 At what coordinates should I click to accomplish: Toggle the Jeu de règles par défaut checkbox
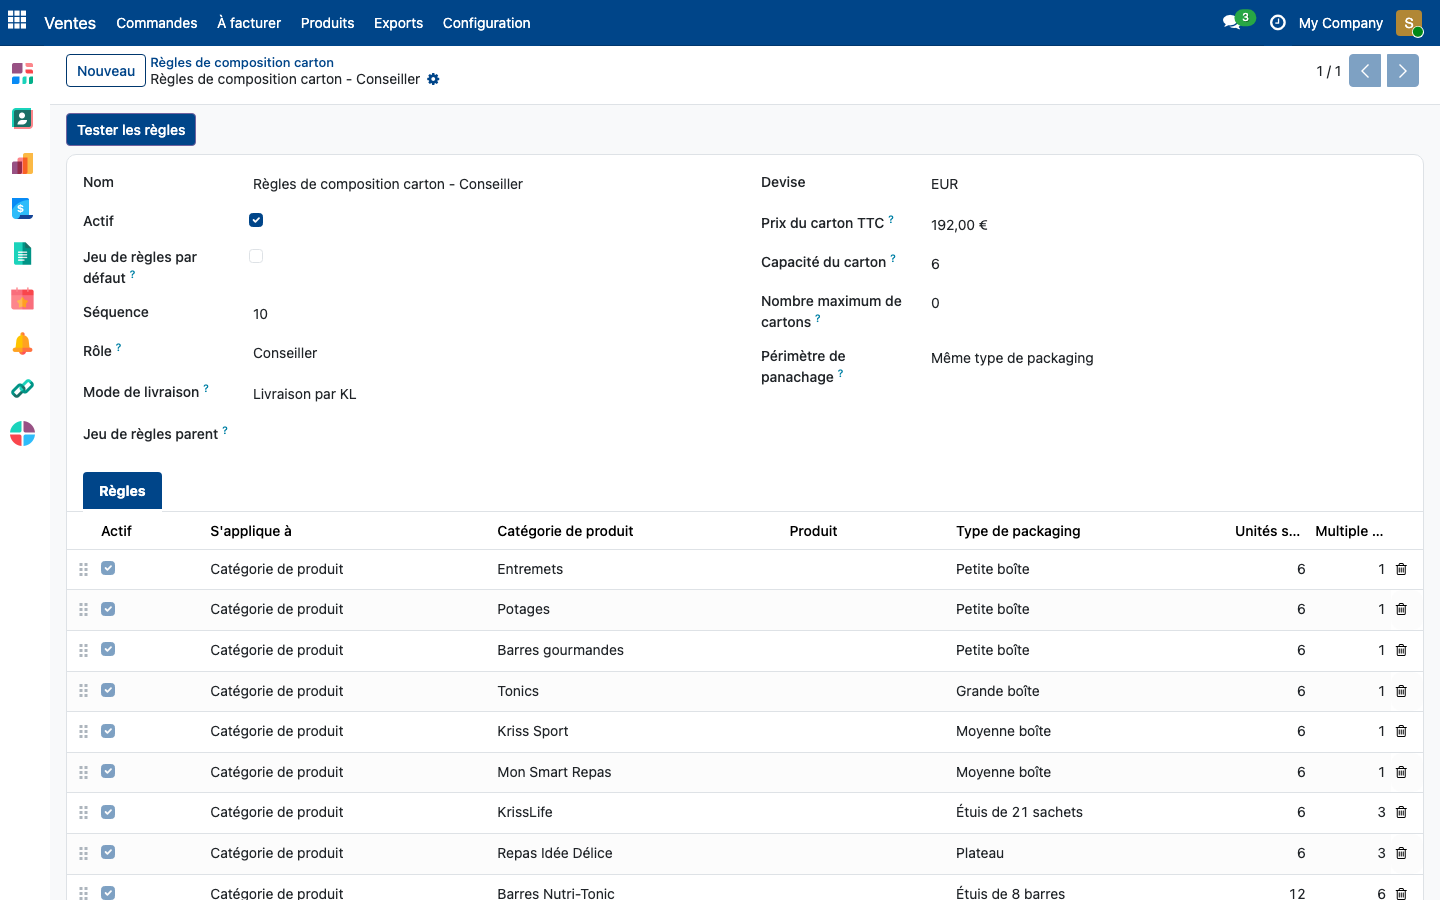pyautogui.click(x=256, y=256)
